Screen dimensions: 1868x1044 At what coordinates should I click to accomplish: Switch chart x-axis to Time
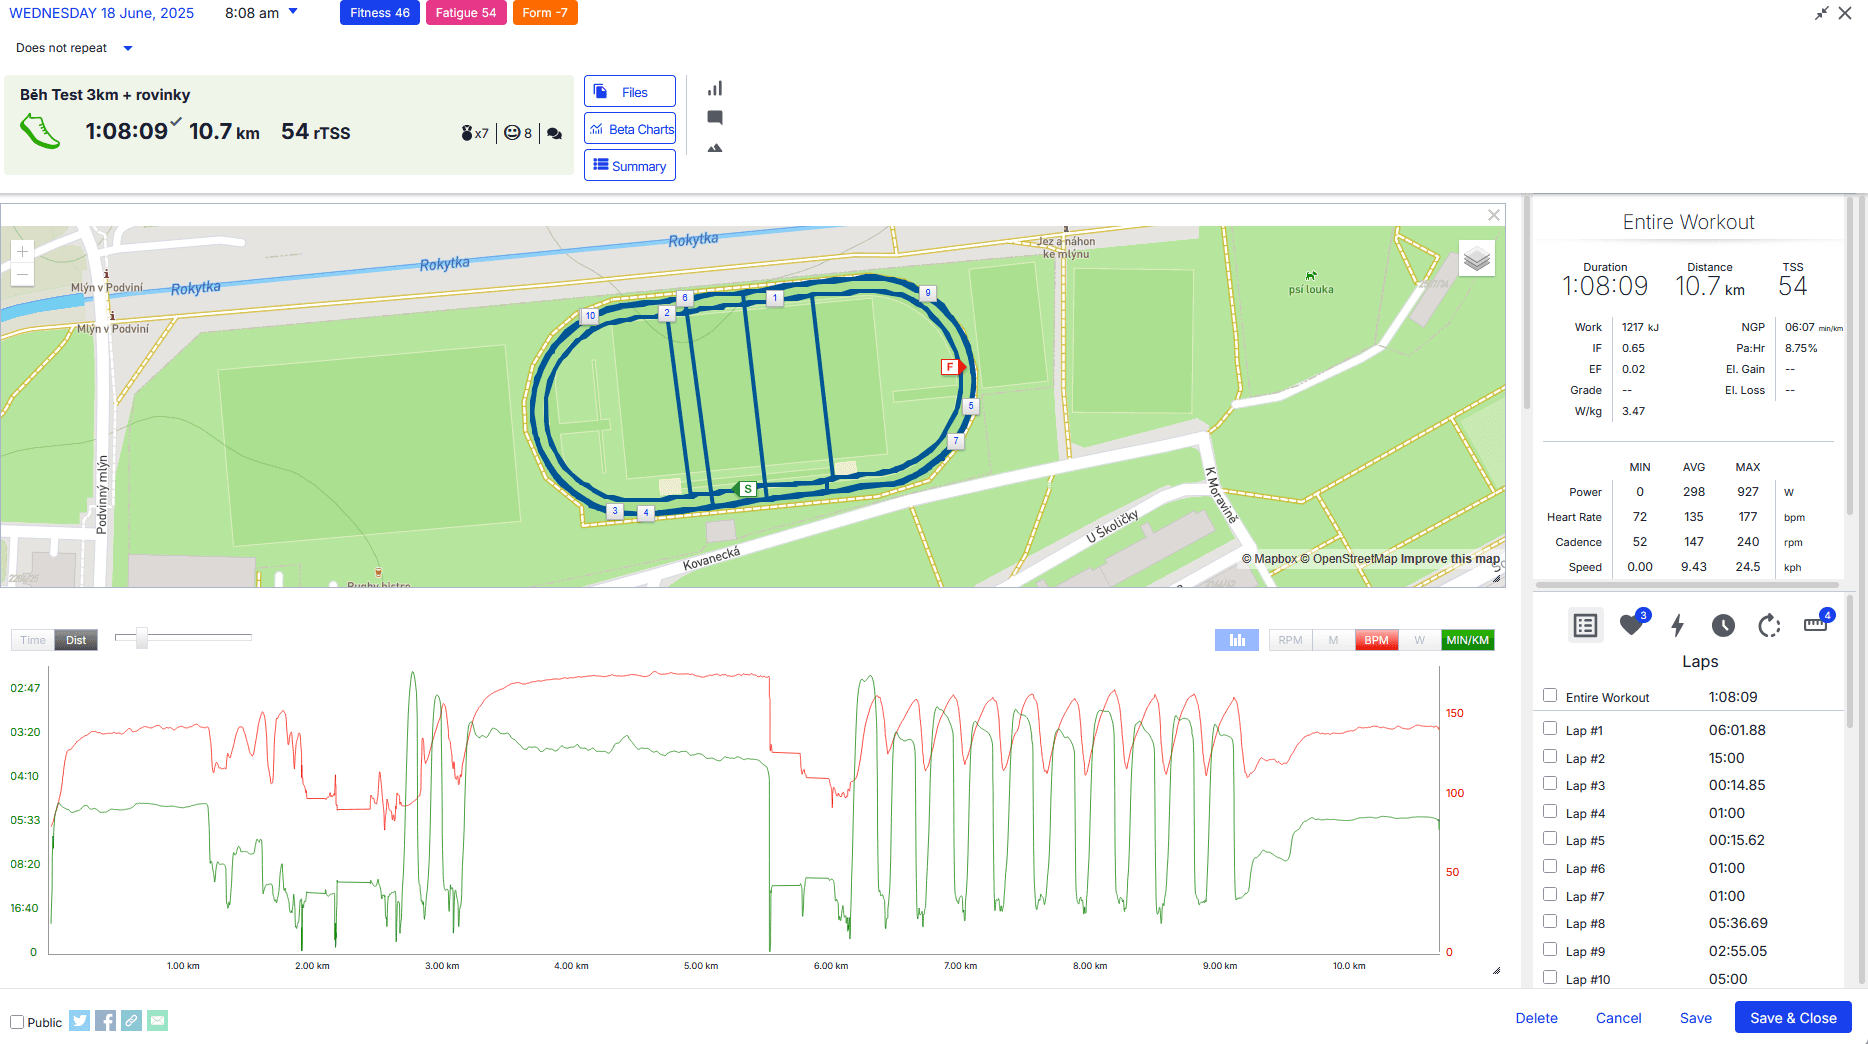[x=33, y=640]
